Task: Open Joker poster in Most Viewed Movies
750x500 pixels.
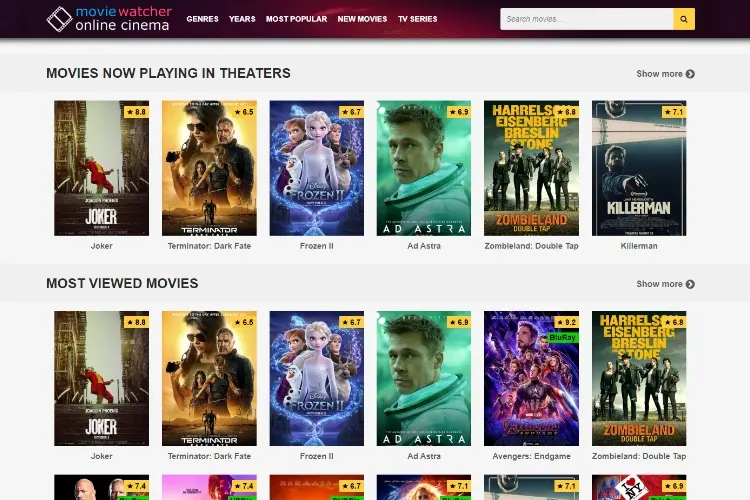Action: [101, 378]
